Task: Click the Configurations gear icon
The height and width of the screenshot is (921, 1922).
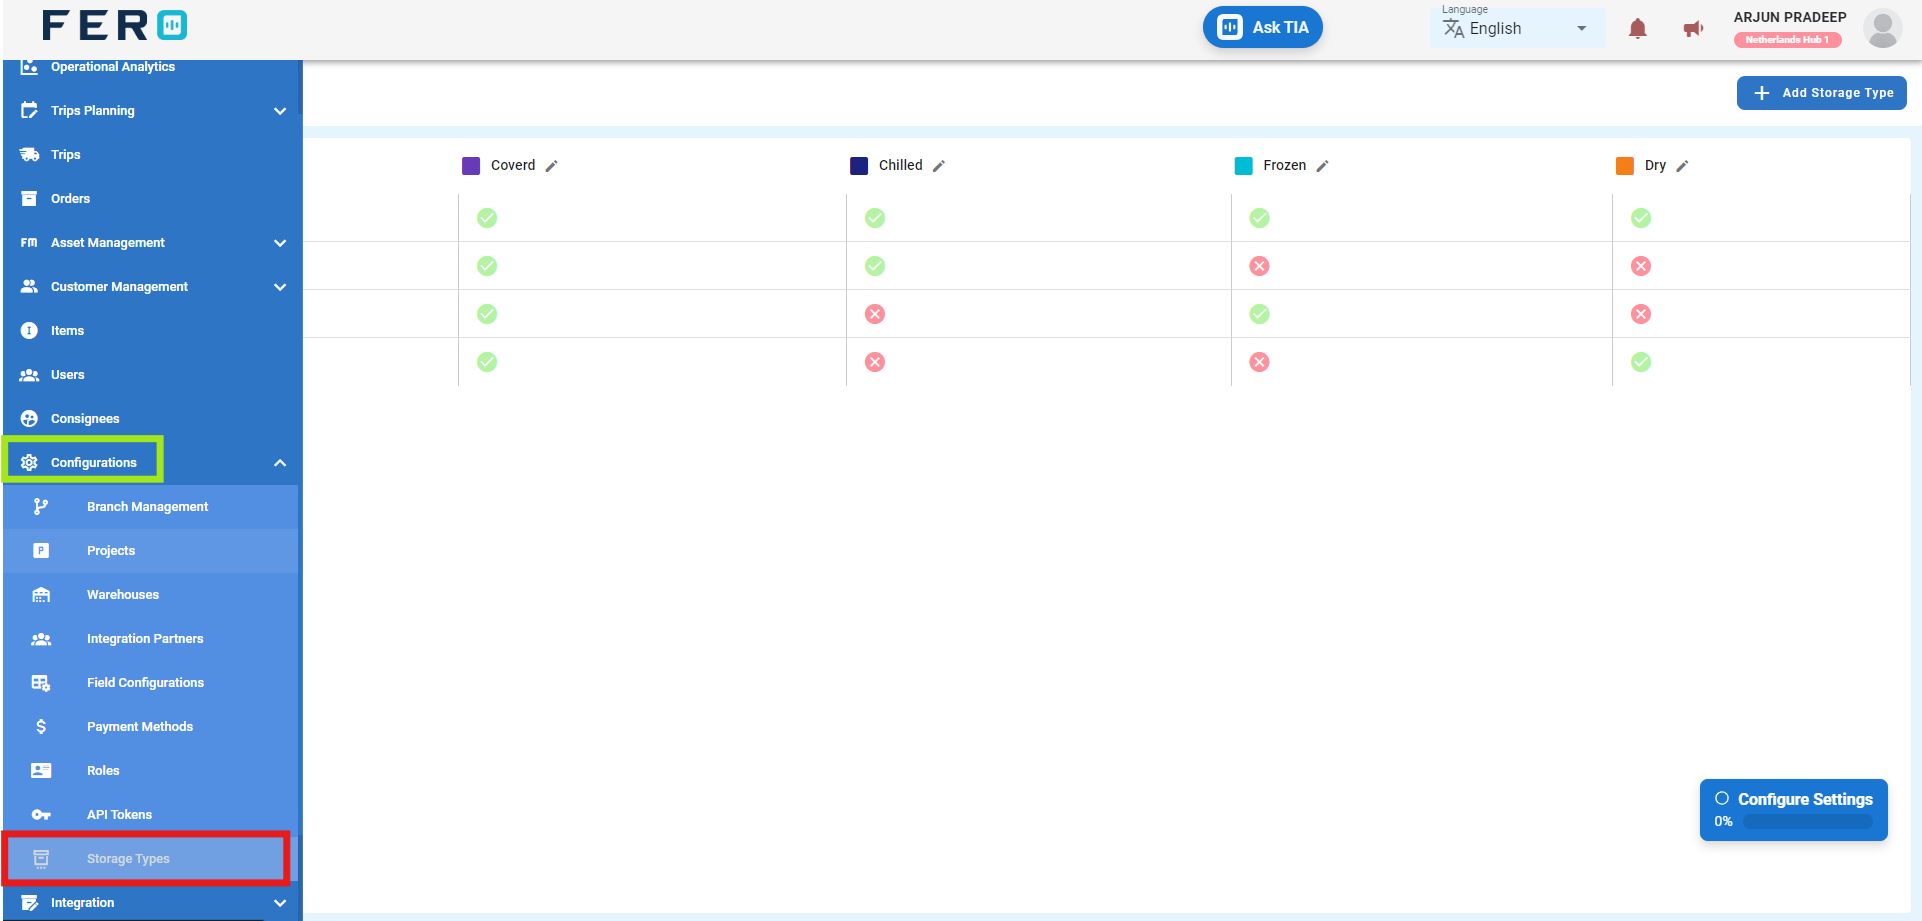Action: point(29,462)
